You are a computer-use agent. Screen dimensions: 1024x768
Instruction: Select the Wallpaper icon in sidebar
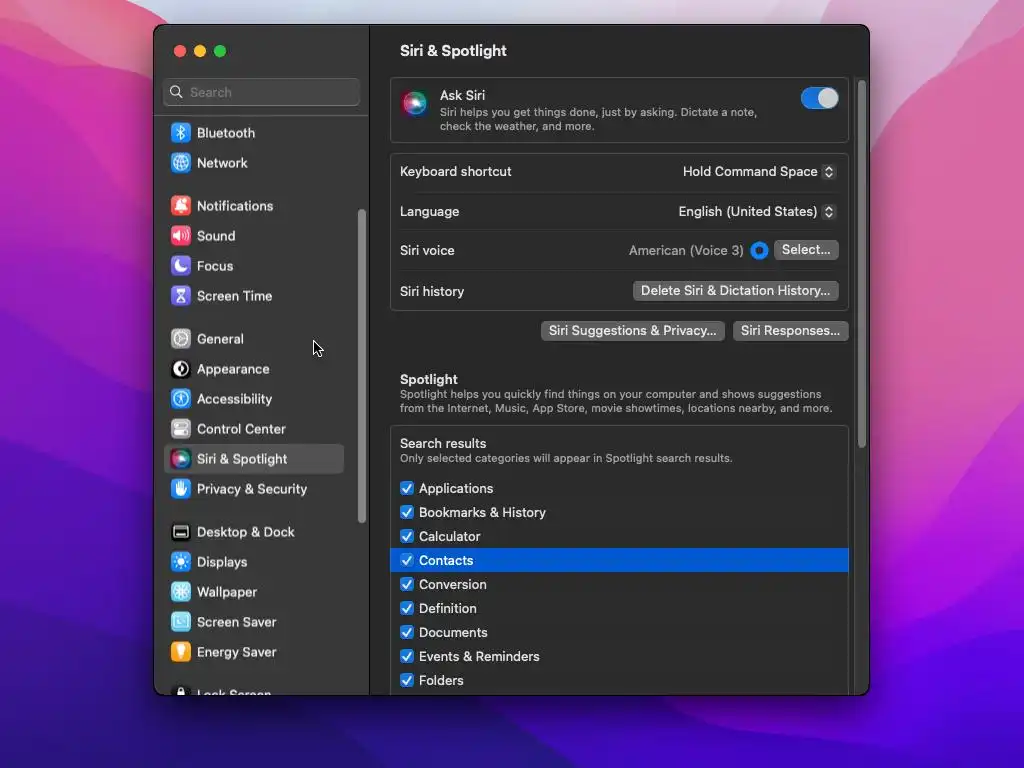click(181, 592)
